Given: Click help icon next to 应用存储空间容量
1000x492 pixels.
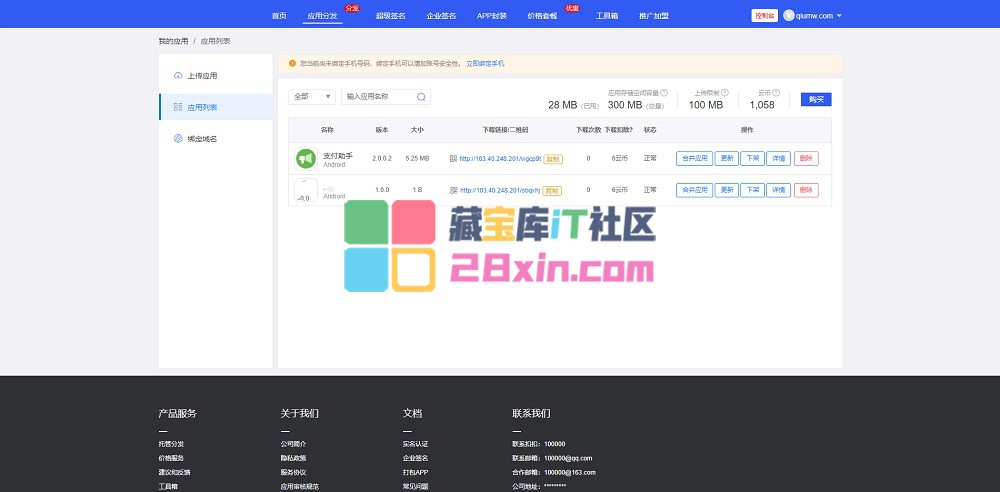Looking at the screenshot, I should (664, 92).
